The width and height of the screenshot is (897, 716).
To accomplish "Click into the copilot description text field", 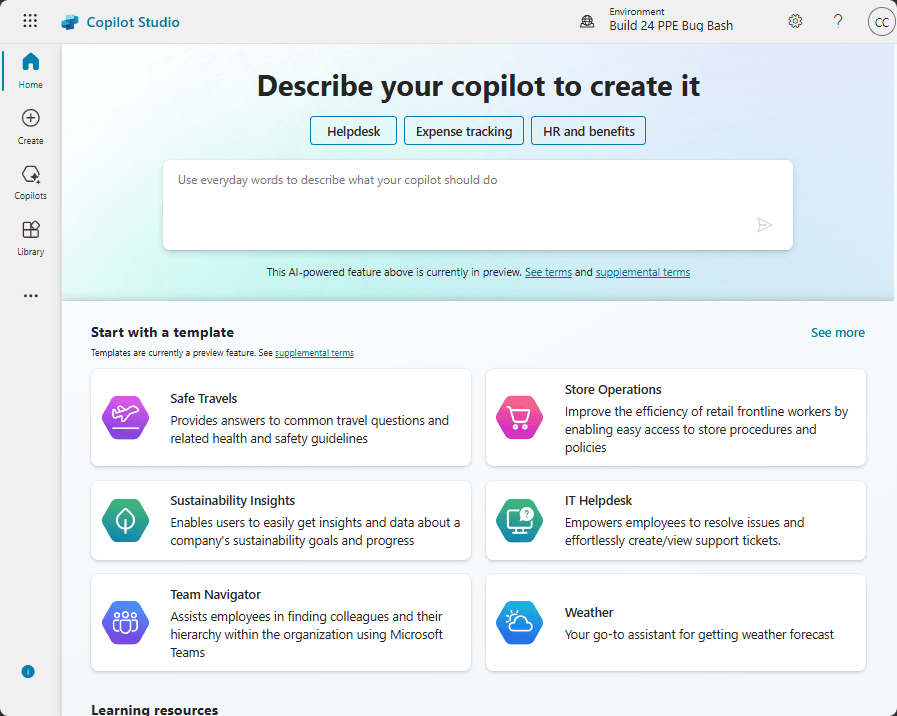I will [x=460, y=200].
